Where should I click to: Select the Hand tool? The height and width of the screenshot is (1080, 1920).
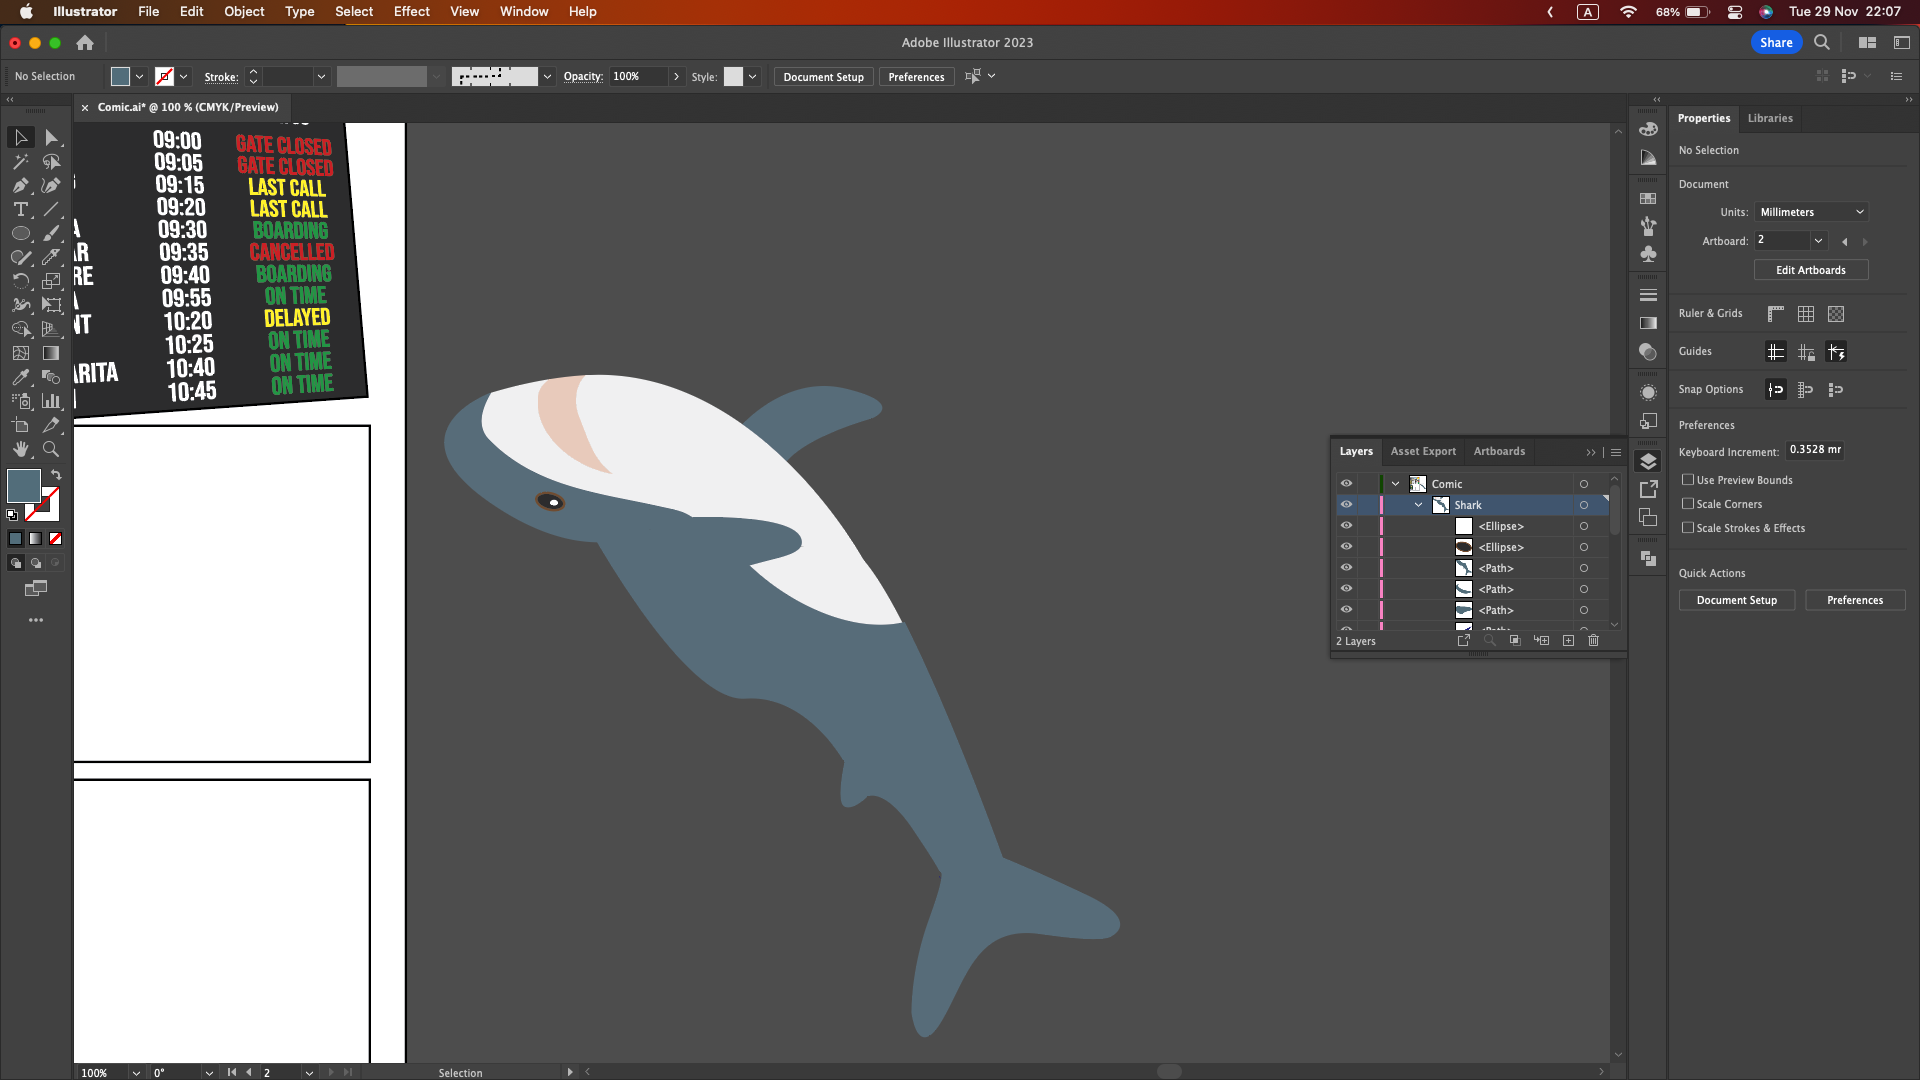coord(20,449)
